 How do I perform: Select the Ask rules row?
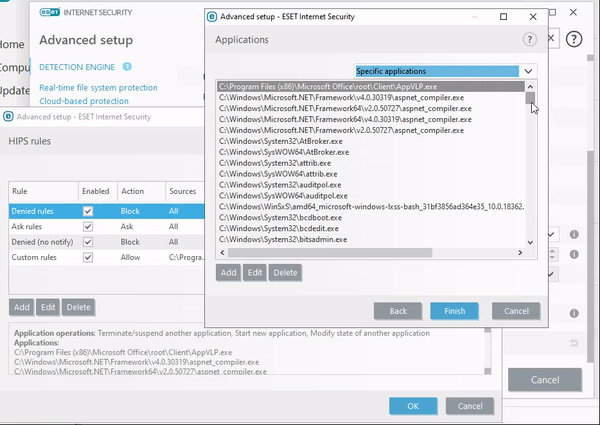pos(106,226)
